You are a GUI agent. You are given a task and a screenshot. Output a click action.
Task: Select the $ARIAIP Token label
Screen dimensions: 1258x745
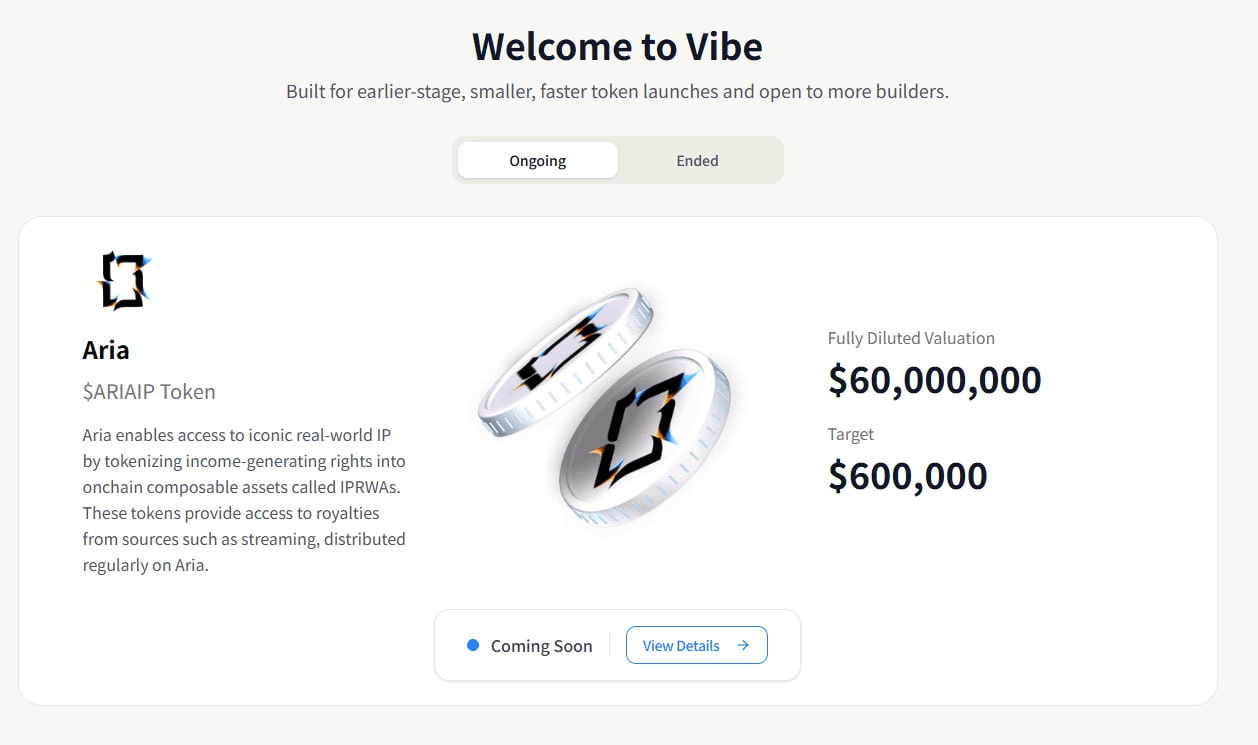point(149,392)
